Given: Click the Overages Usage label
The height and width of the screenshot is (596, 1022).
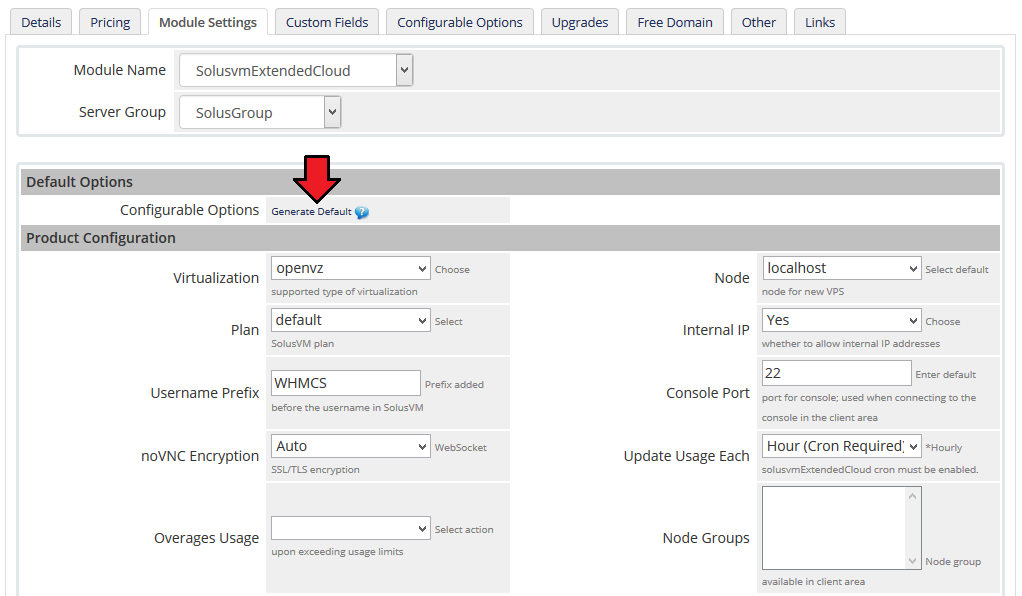Looking at the screenshot, I should (206, 538).
